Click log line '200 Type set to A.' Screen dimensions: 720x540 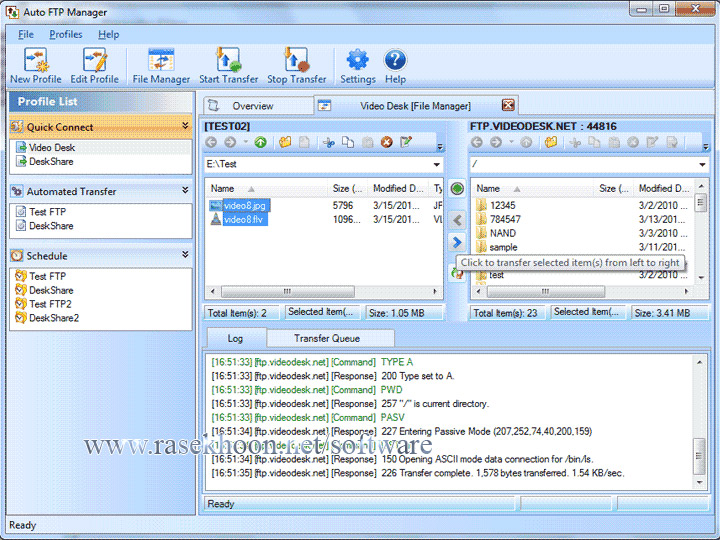click(333, 376)
